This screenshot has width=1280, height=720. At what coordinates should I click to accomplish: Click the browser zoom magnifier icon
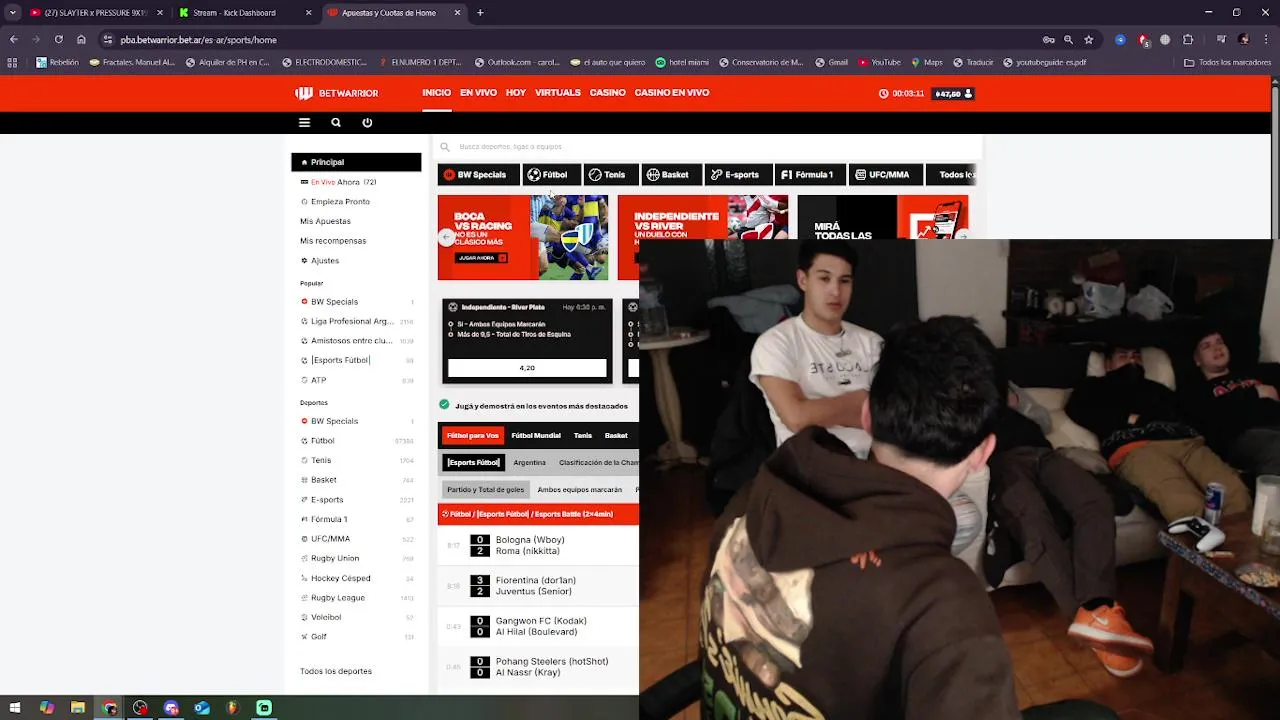1068,40
